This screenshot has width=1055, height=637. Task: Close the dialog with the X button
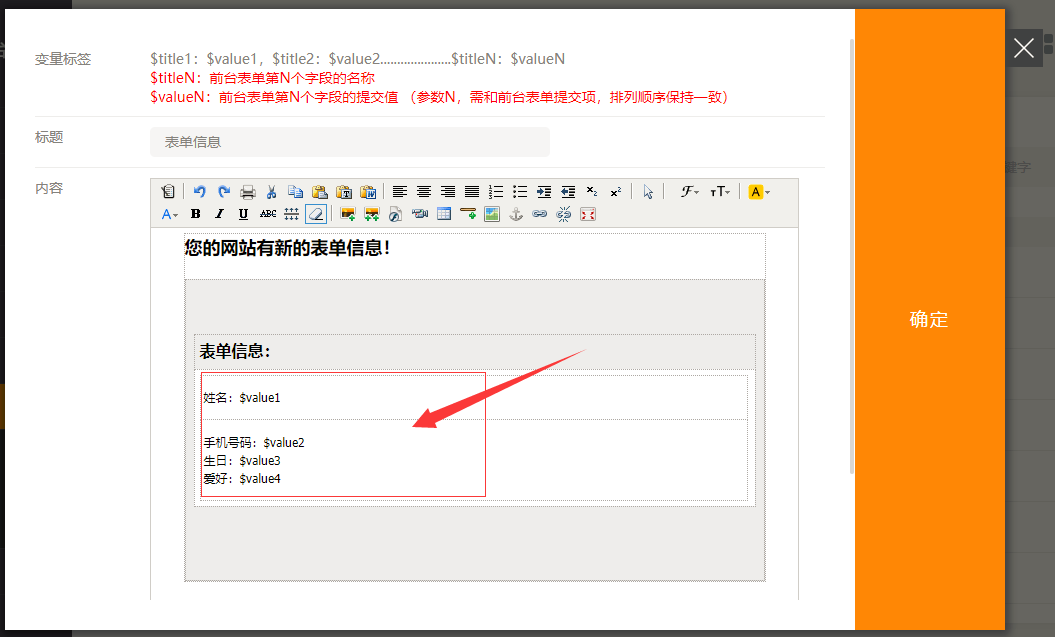(x=1023, y=48)
